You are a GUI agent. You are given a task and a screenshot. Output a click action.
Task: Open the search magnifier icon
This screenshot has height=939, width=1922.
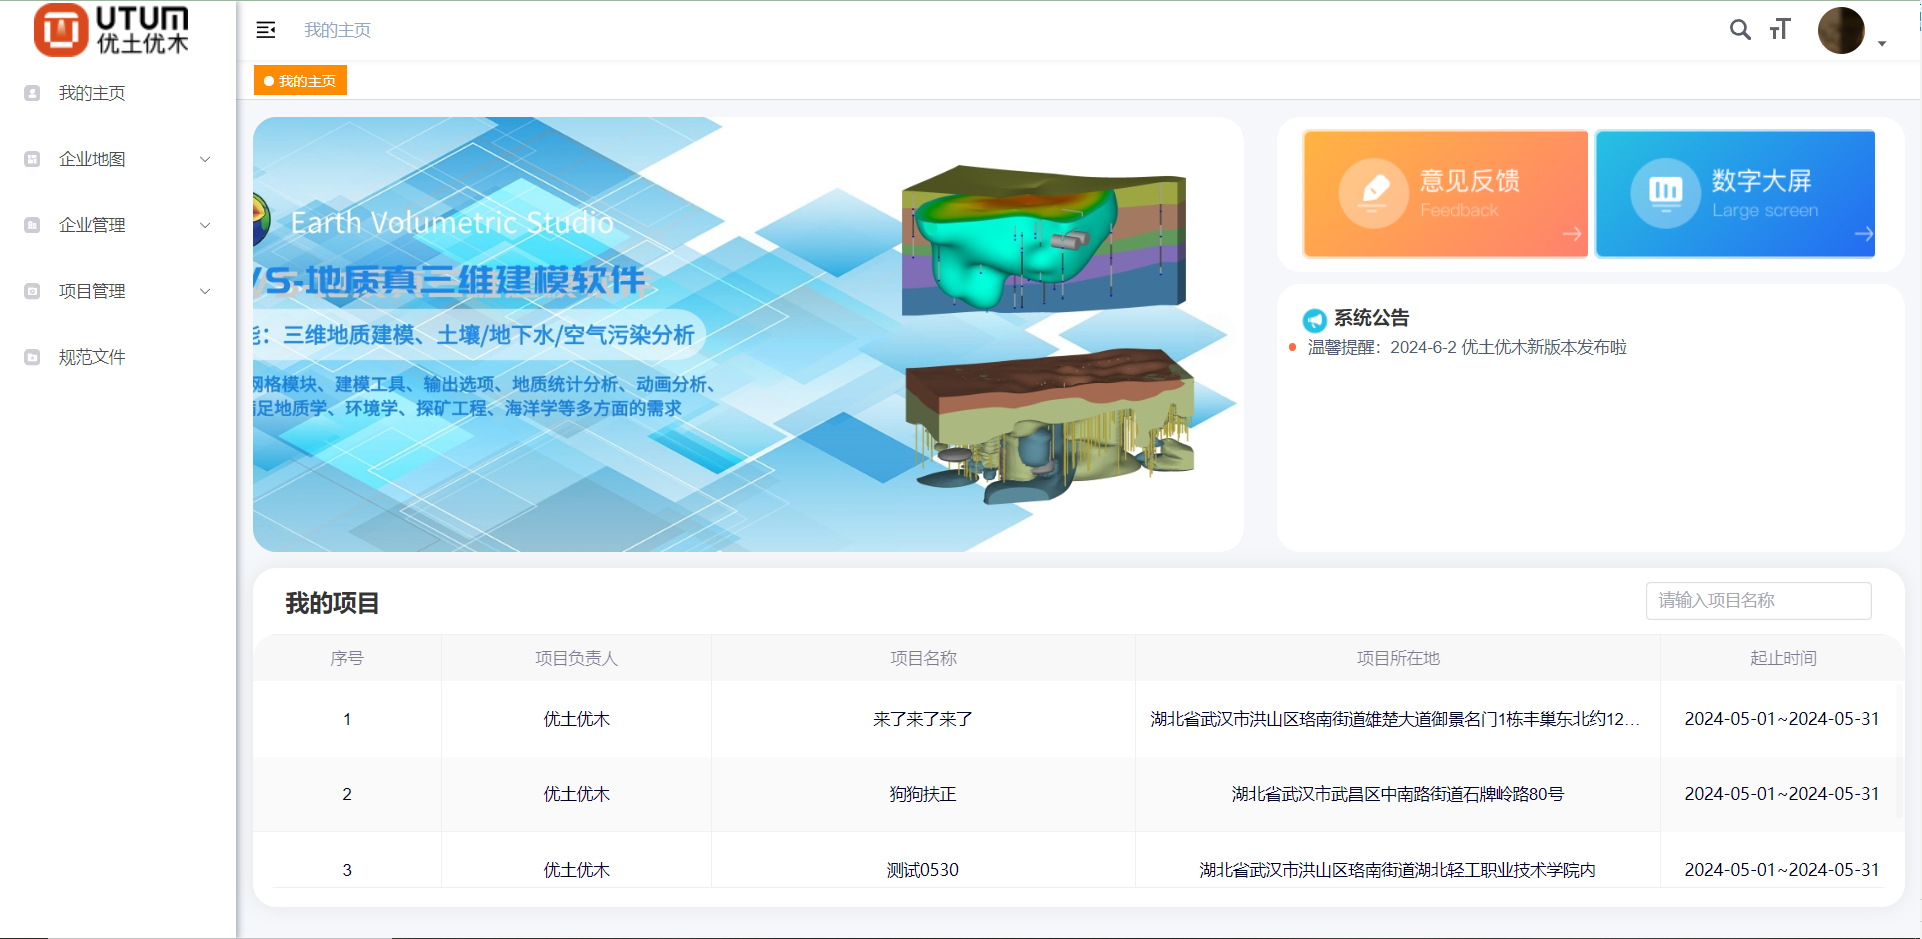pyautogui.click(x=1740, y=30)
